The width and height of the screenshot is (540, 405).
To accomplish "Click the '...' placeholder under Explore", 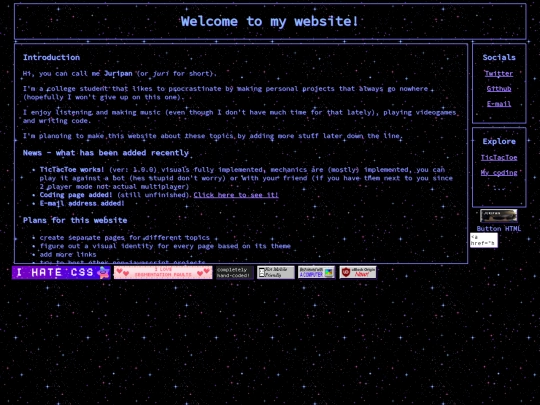I will [499, 188].
